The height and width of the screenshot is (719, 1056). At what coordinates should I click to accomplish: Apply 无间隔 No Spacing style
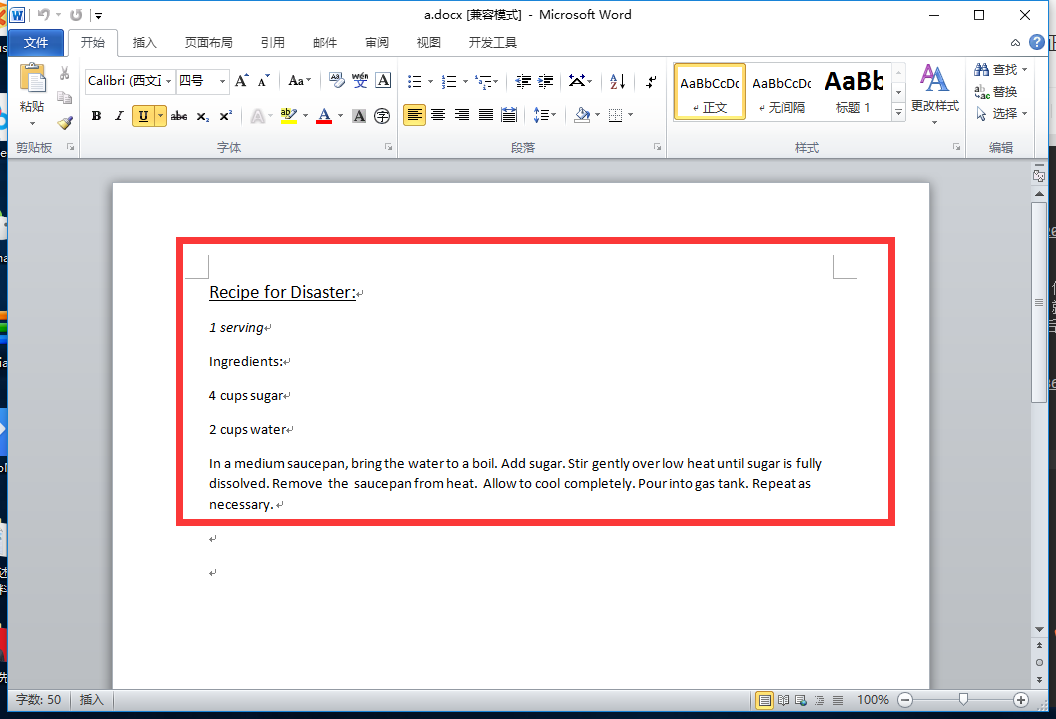[782, 92]
